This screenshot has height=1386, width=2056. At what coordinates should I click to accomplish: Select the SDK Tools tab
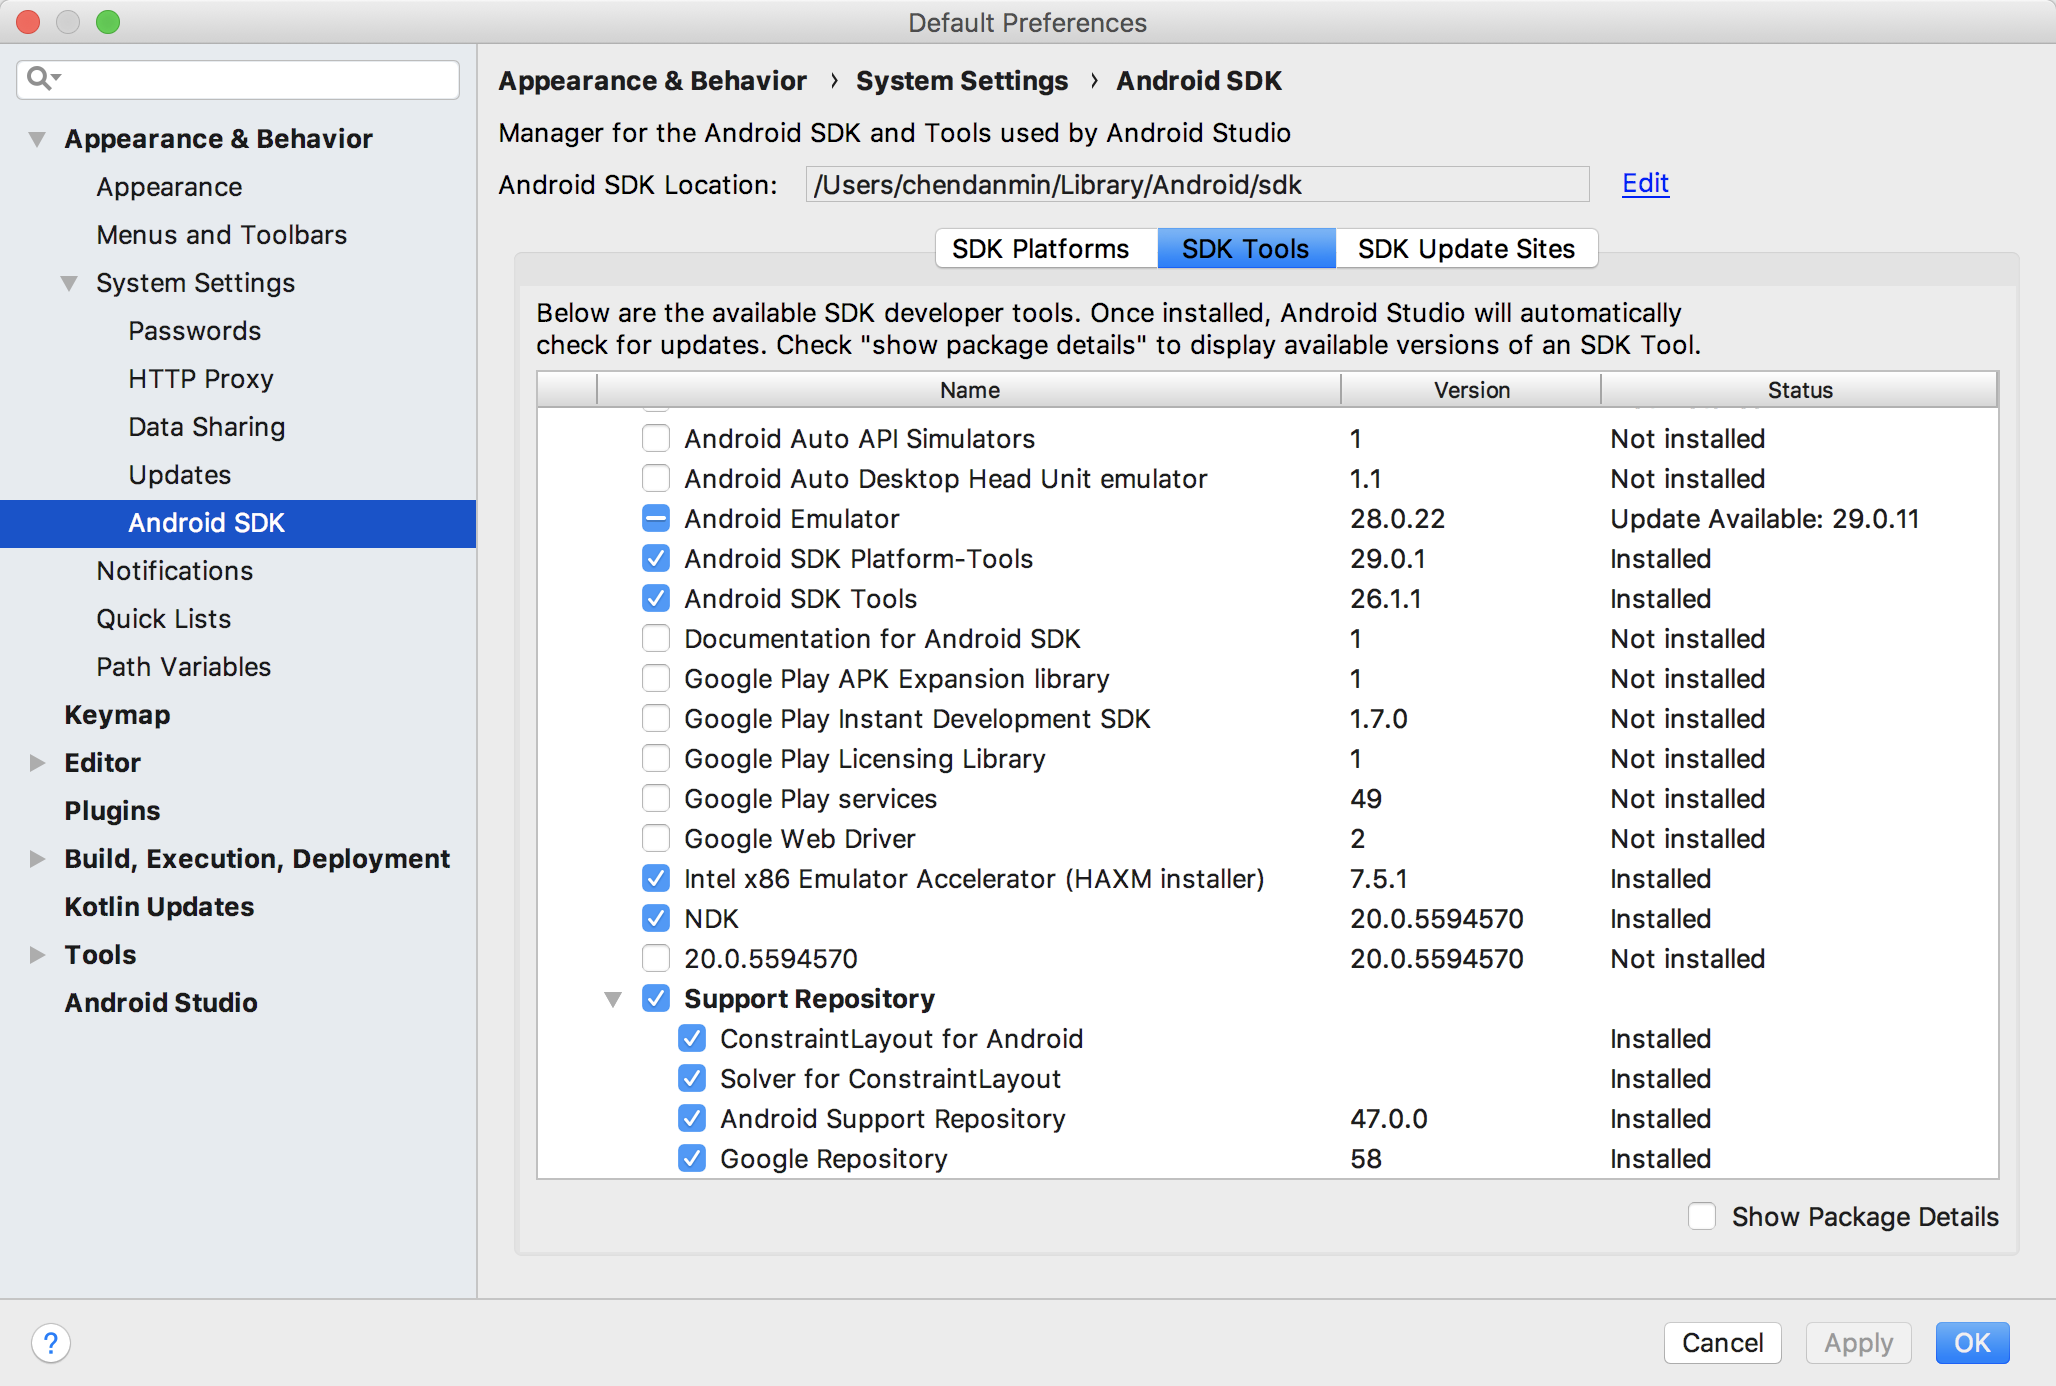[1246, 248]
